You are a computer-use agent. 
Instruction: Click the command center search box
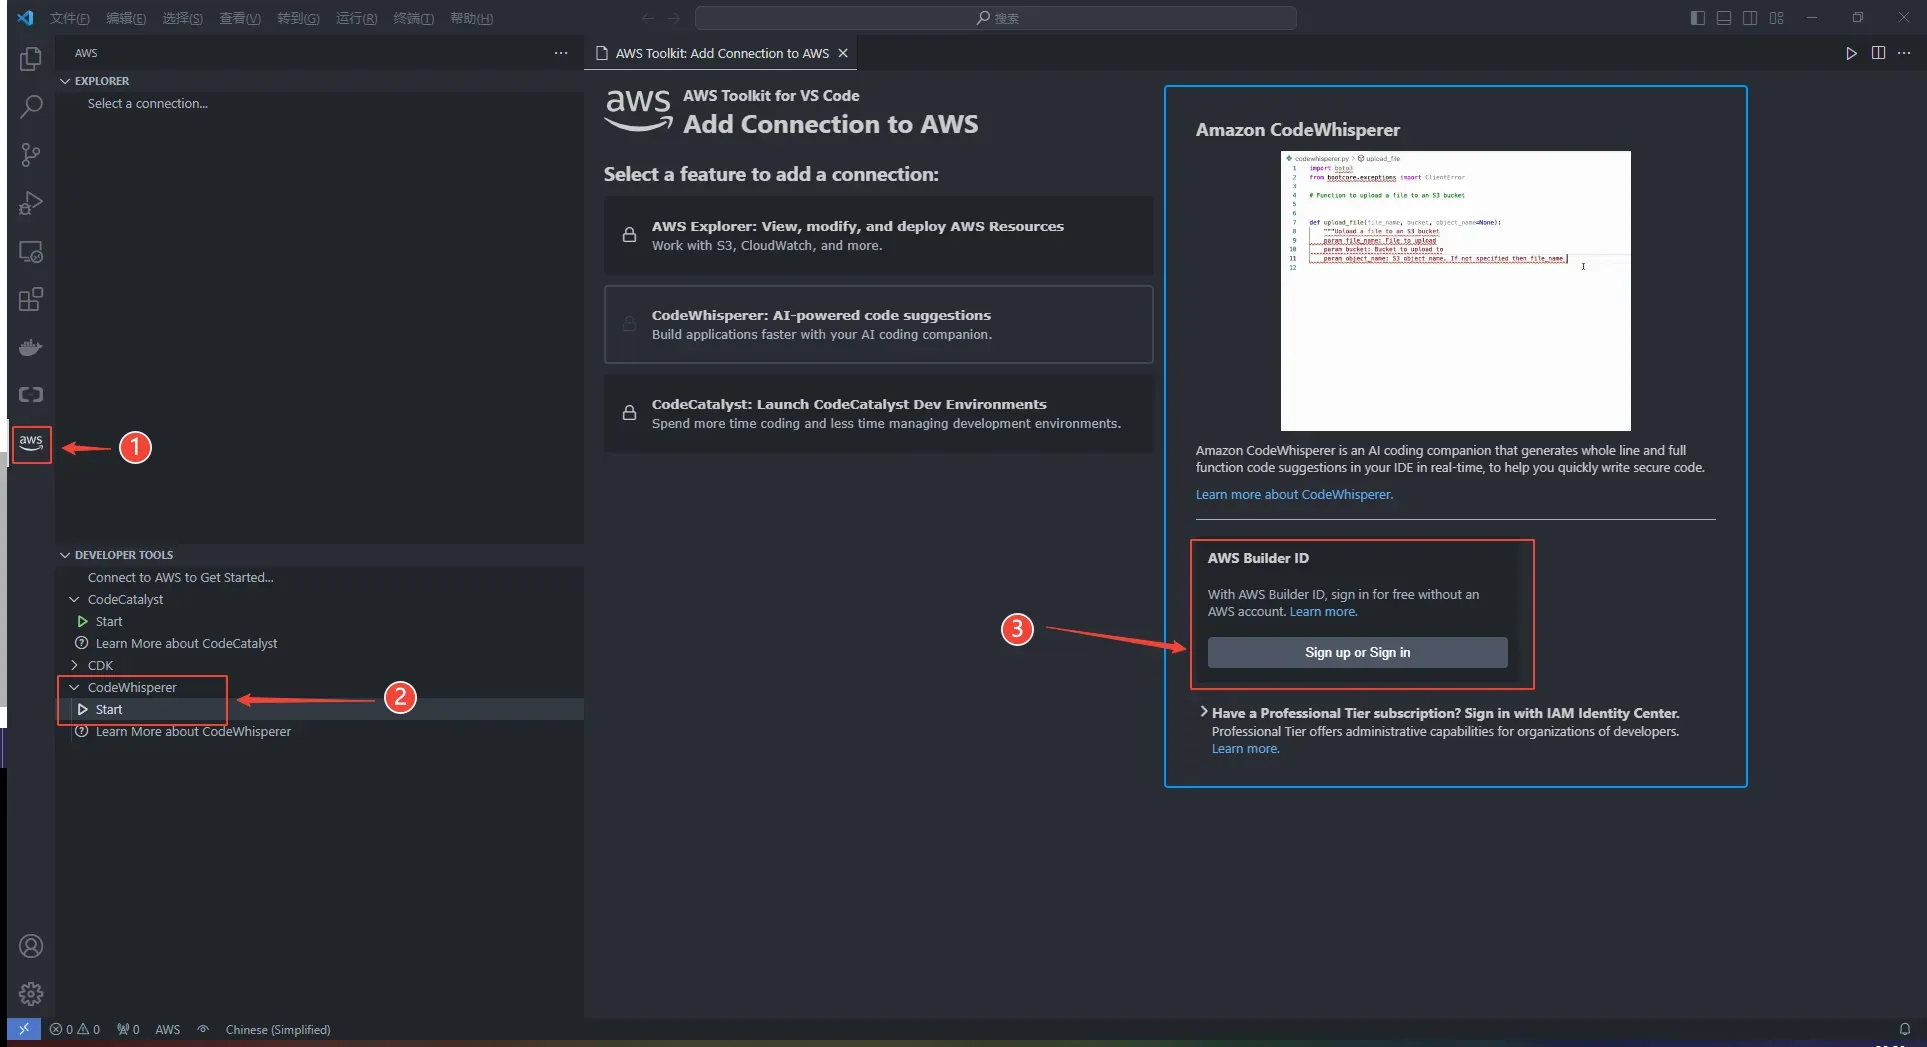coord(996,18)
